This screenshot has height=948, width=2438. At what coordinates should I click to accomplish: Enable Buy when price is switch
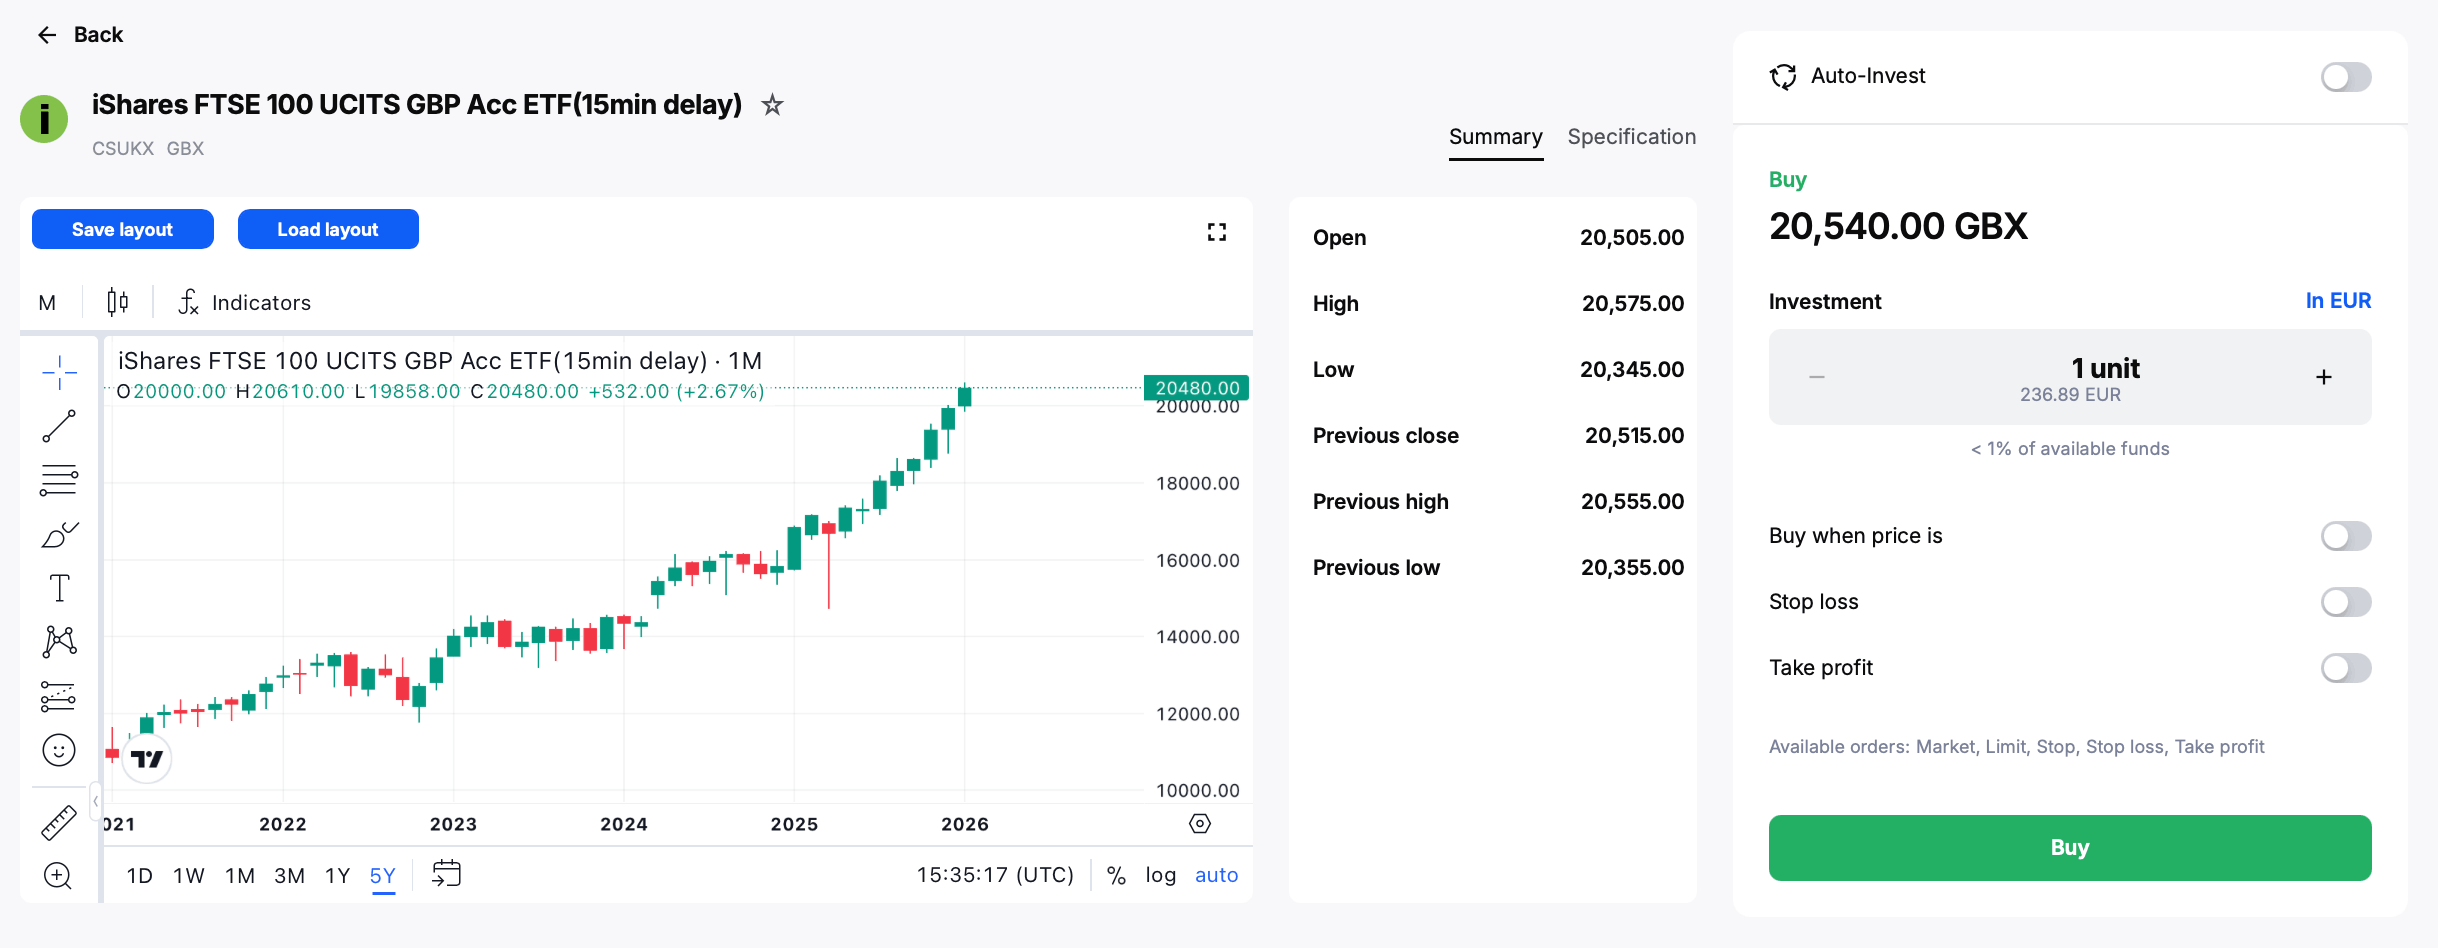(x=2345, y=536)
